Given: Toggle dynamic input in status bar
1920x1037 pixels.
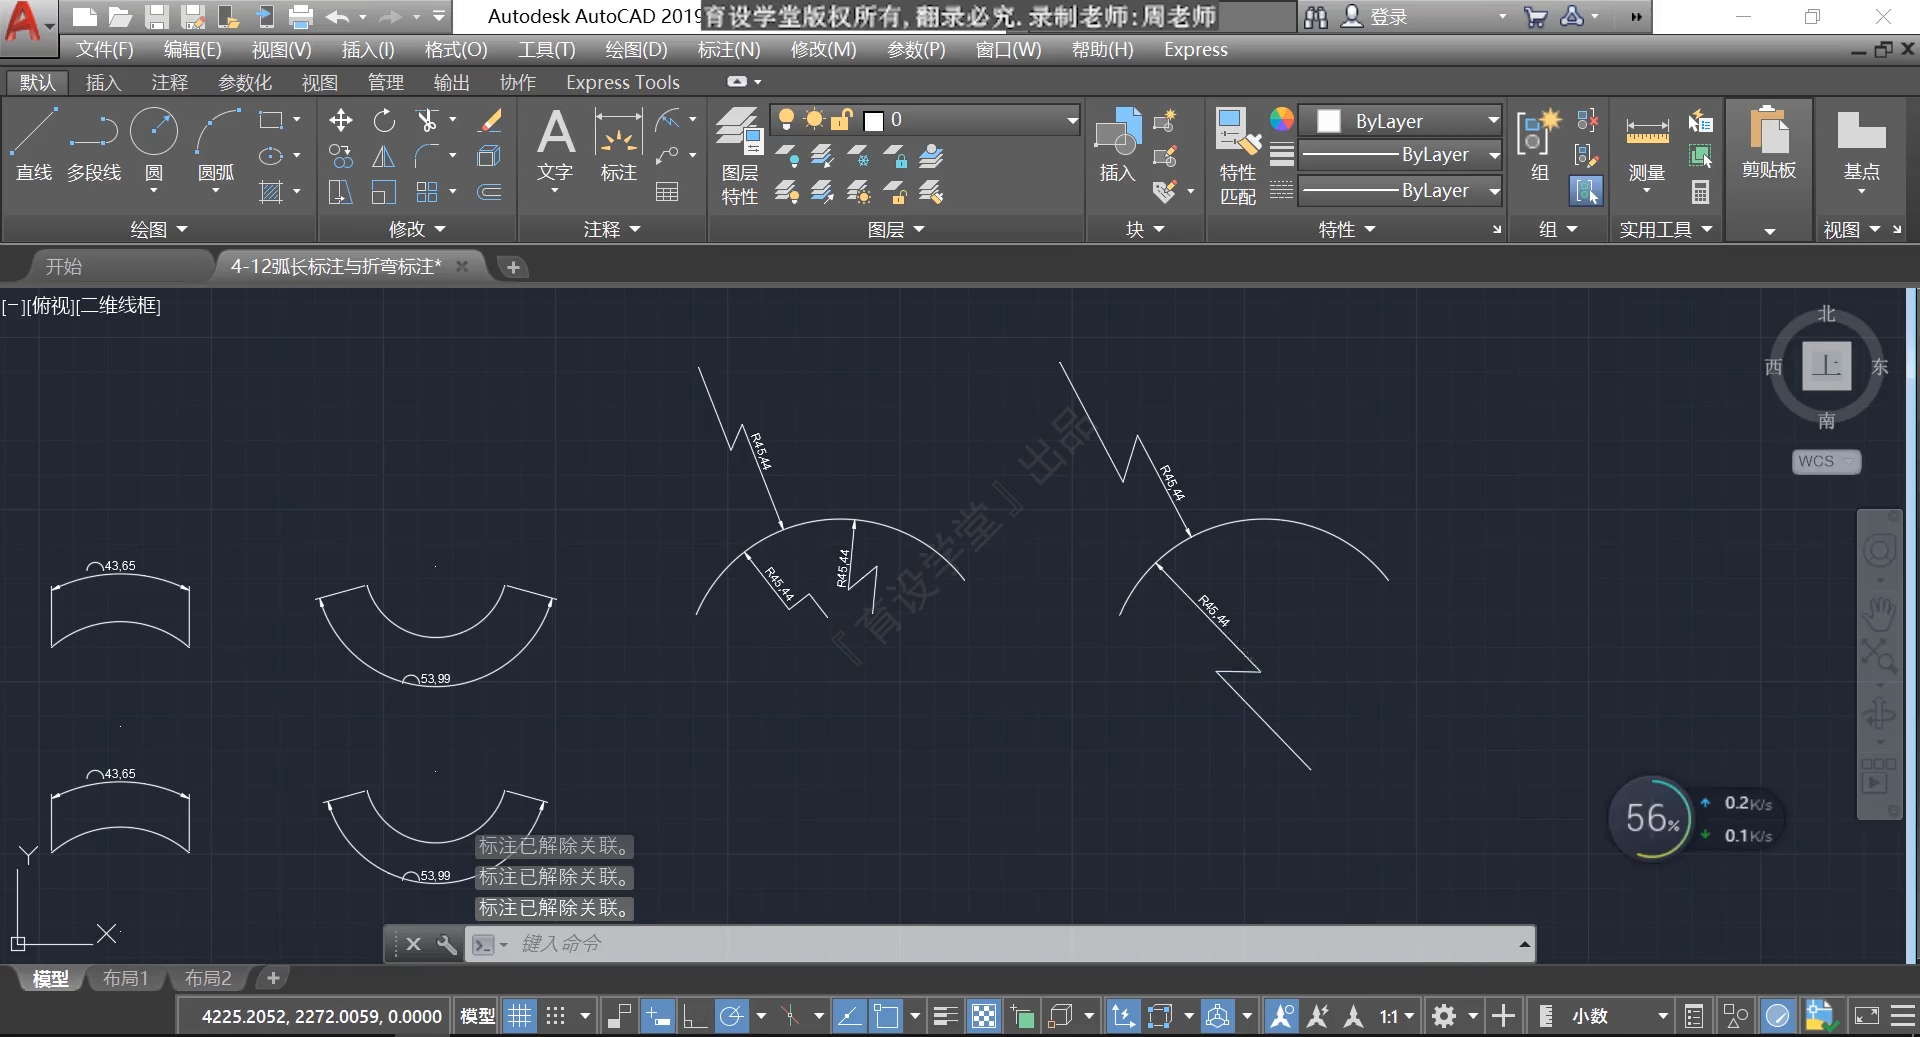Looking at the screenshot, I should [658, 1017].
